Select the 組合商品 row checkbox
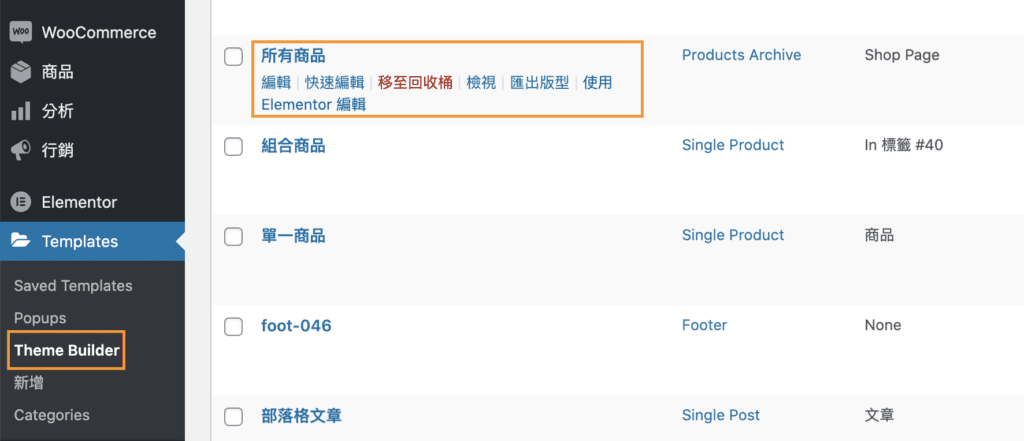1024x441 pixels. click(x=234, y=147)
